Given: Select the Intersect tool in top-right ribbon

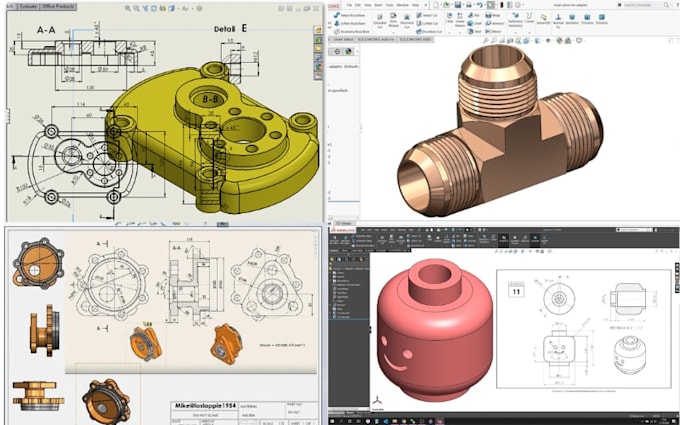Looking at the screenshot, I should [495, 23].
